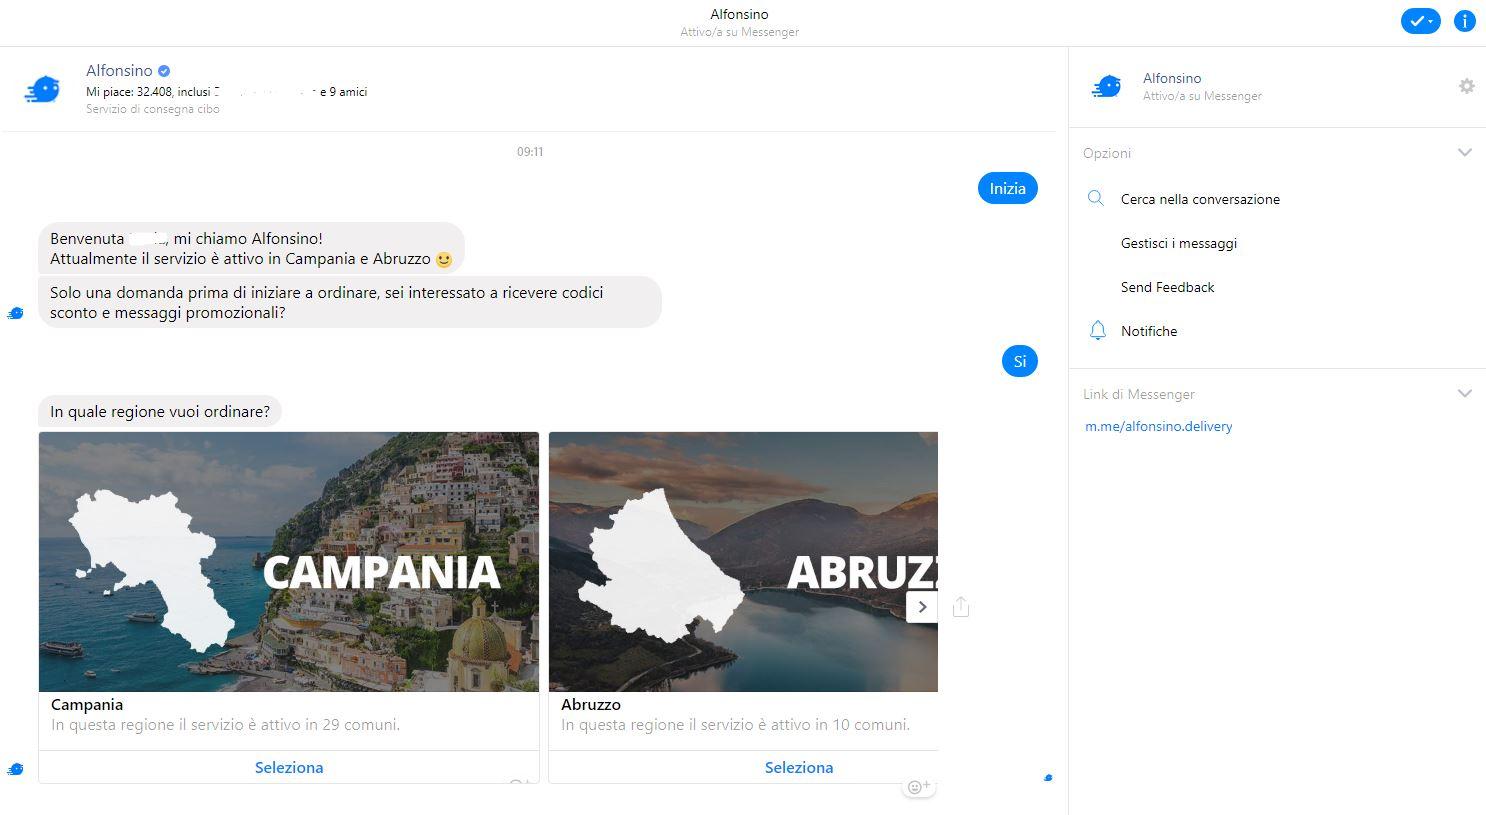
Task: Click the Alfonsino avatar in the right sidebar
Action: pyautogui.click(x=1106, y=86)
